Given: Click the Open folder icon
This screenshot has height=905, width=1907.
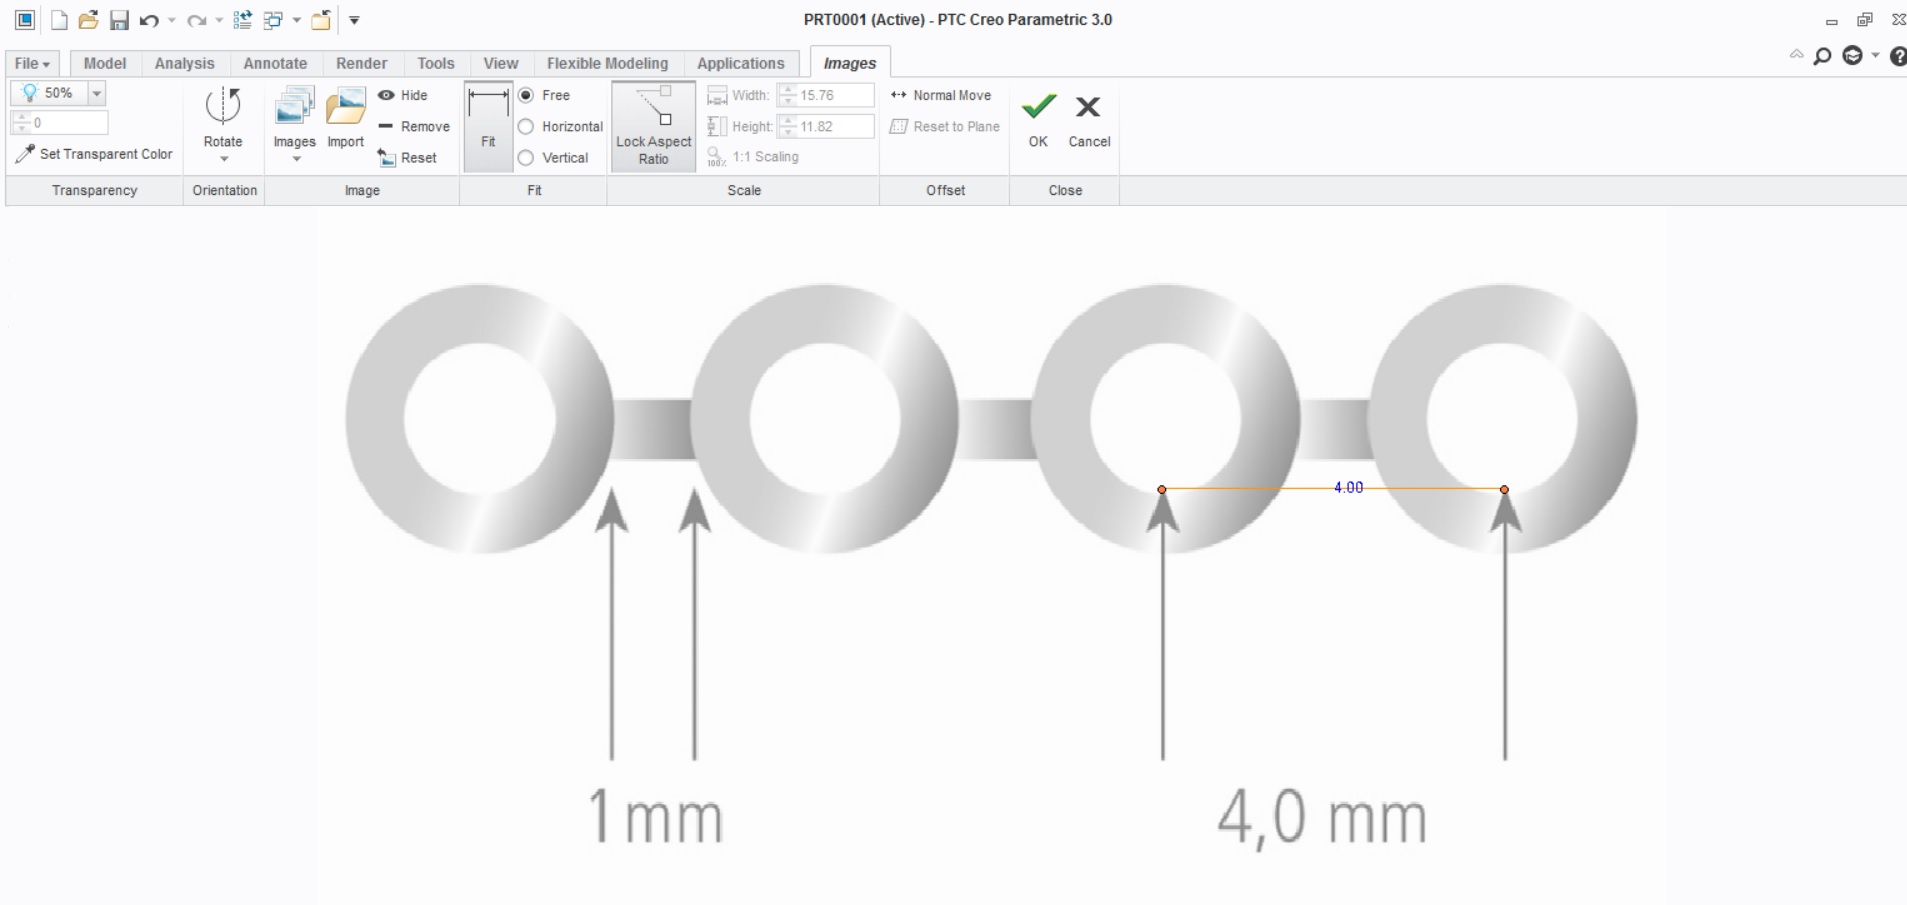Looking at the screenshot, I should [x=88, y=20].
